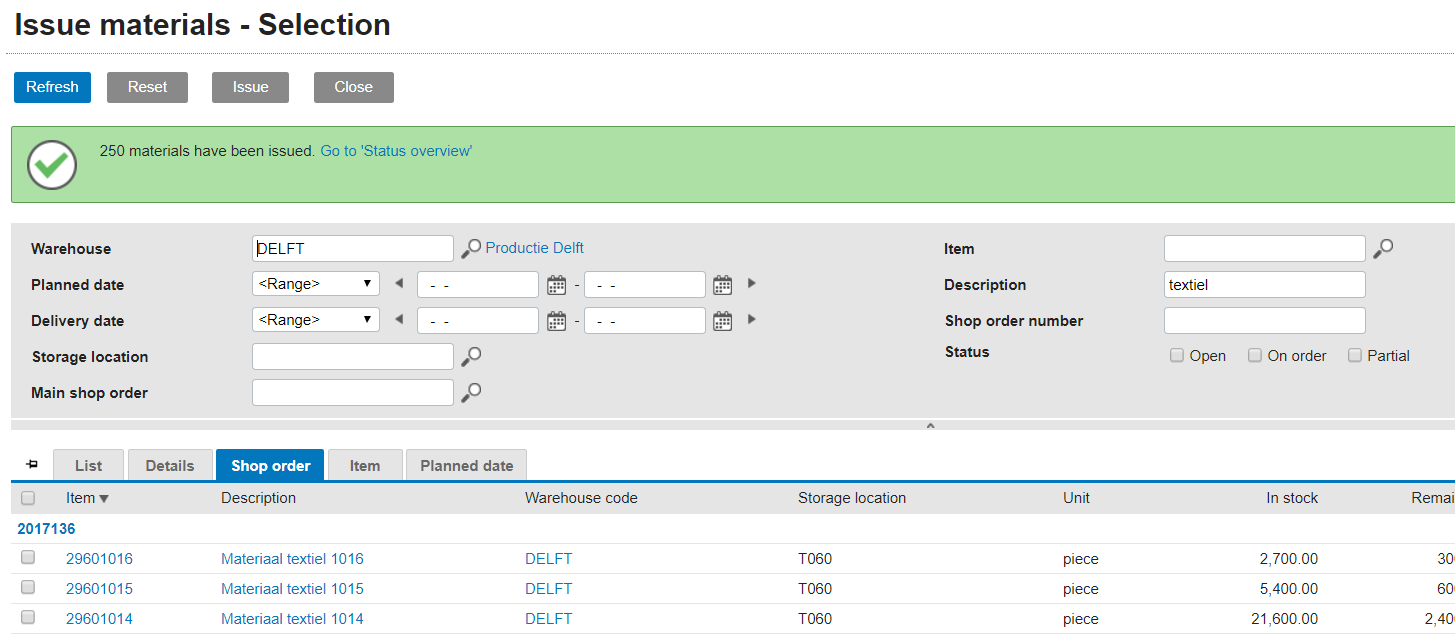Click the Warehouse search magnifier icon

(471, 248)
